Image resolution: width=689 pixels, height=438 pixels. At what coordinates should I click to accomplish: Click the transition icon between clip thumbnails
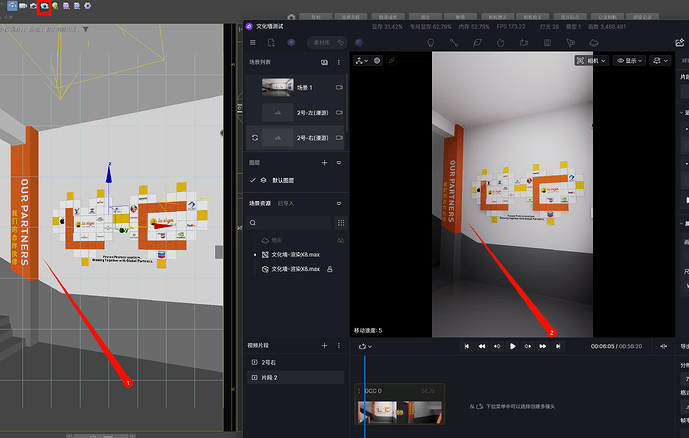400,412
